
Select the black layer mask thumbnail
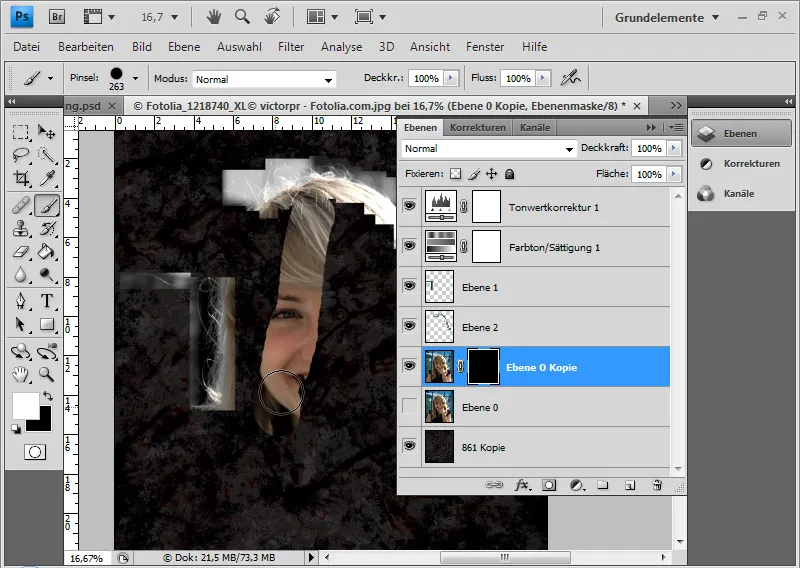484,366
